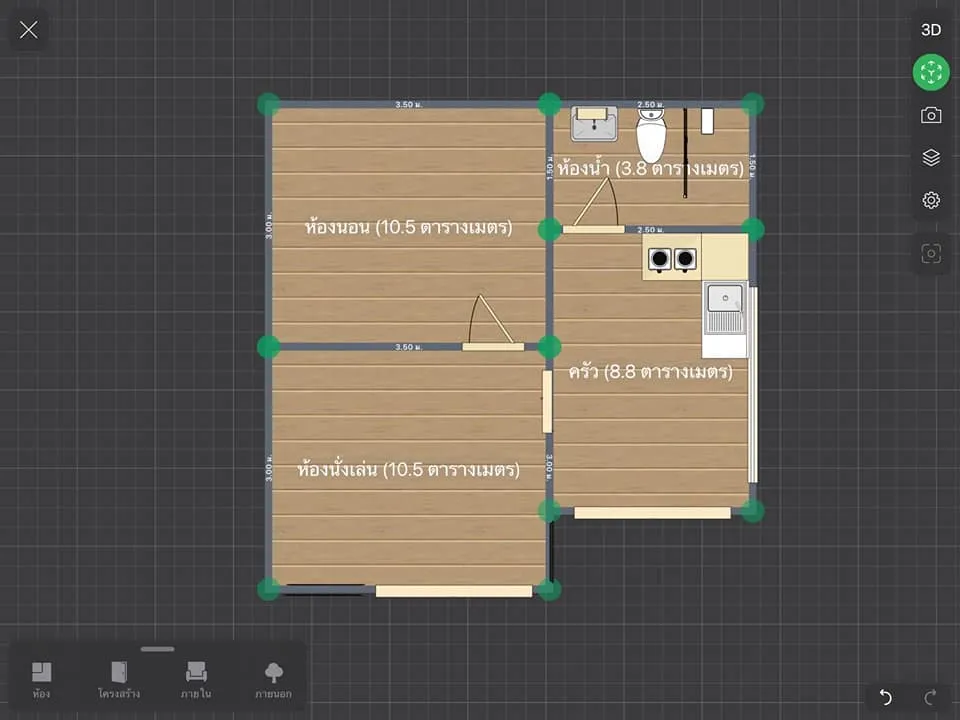Toggle the green move/orbit mode button
This screenshot has width=960, height=720.
click(931, 72)
